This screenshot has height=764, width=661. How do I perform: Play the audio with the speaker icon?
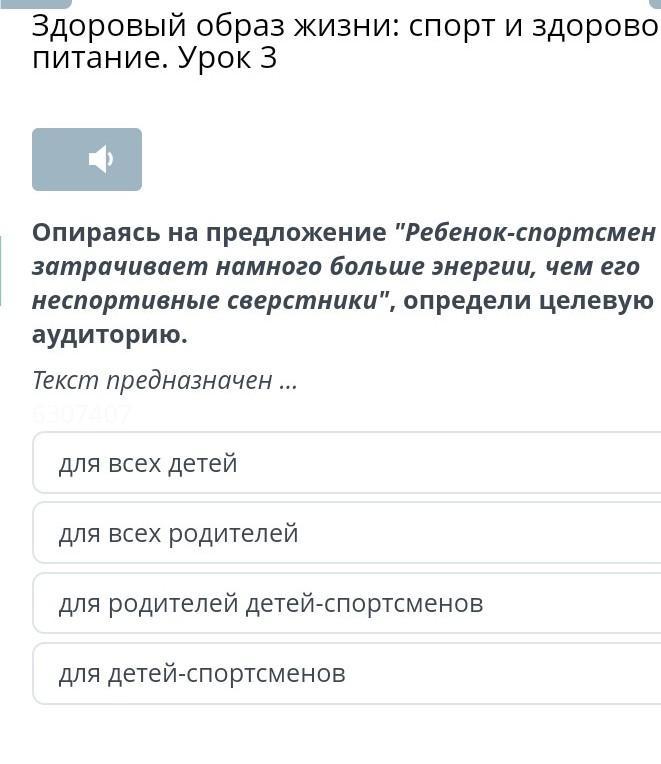tap(101, 159)
